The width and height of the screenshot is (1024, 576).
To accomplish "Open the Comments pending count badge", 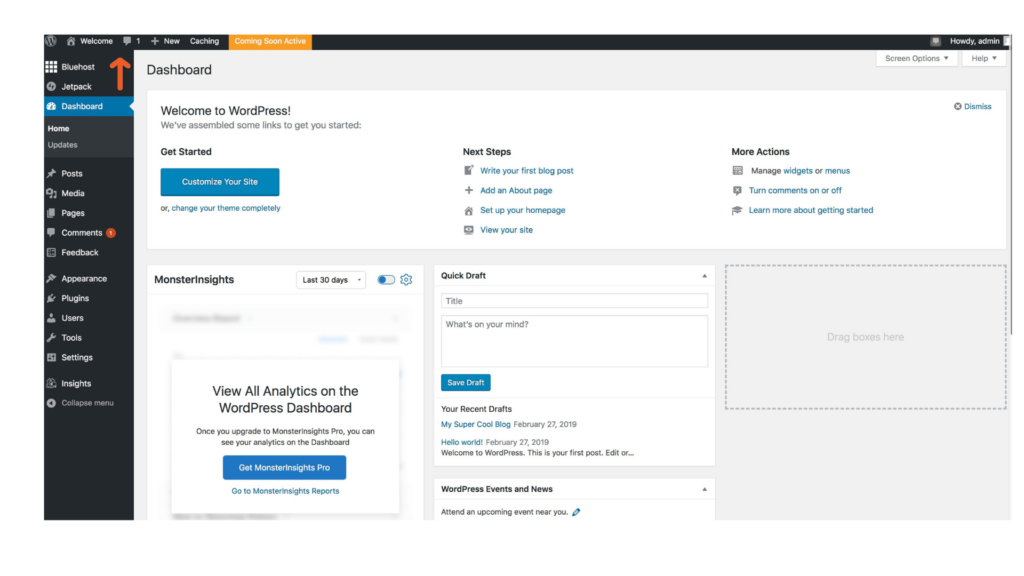I will [111, 233].
